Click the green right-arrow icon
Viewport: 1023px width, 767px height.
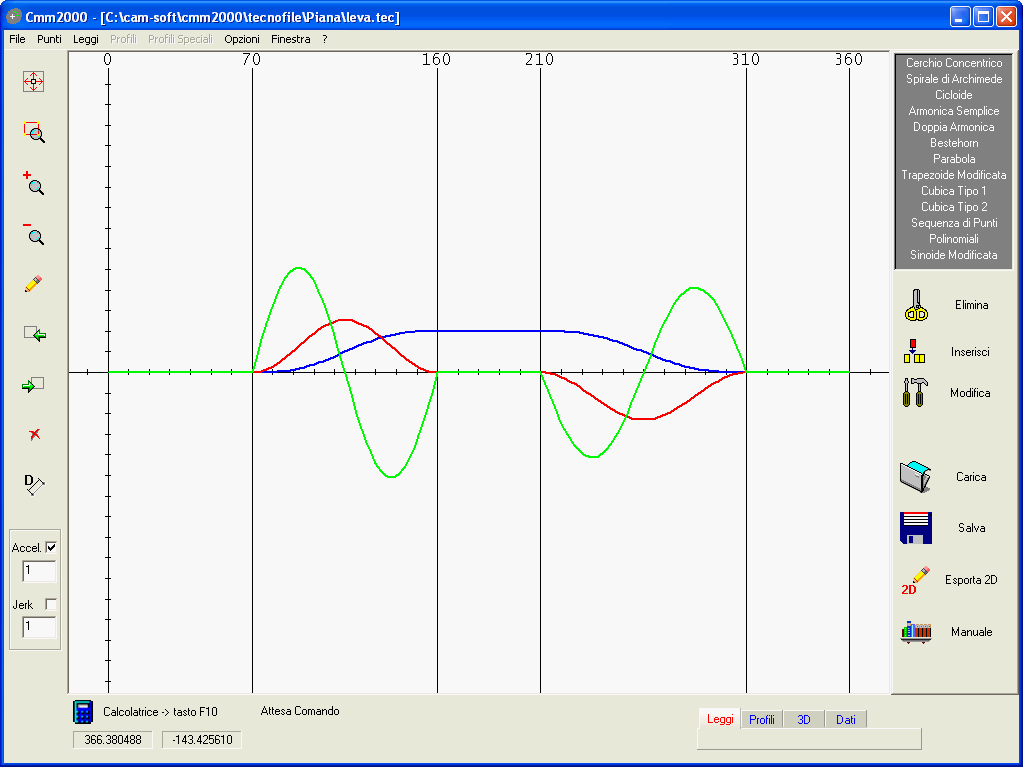(33, 385)
